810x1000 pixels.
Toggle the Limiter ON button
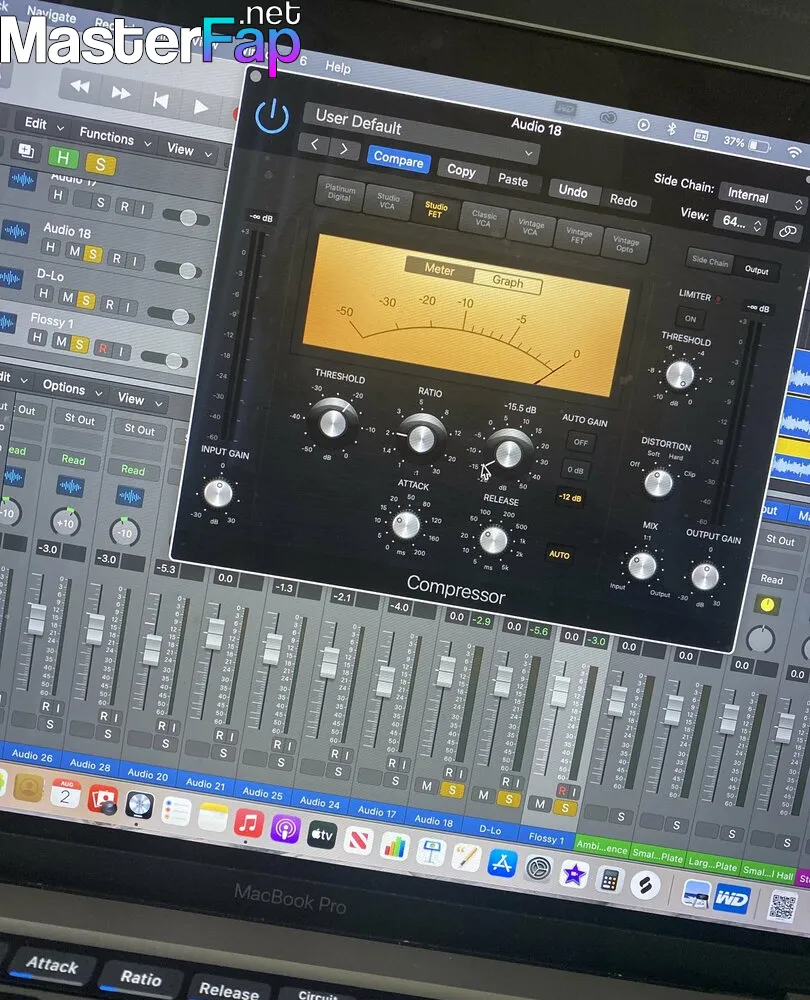point(690,320)
